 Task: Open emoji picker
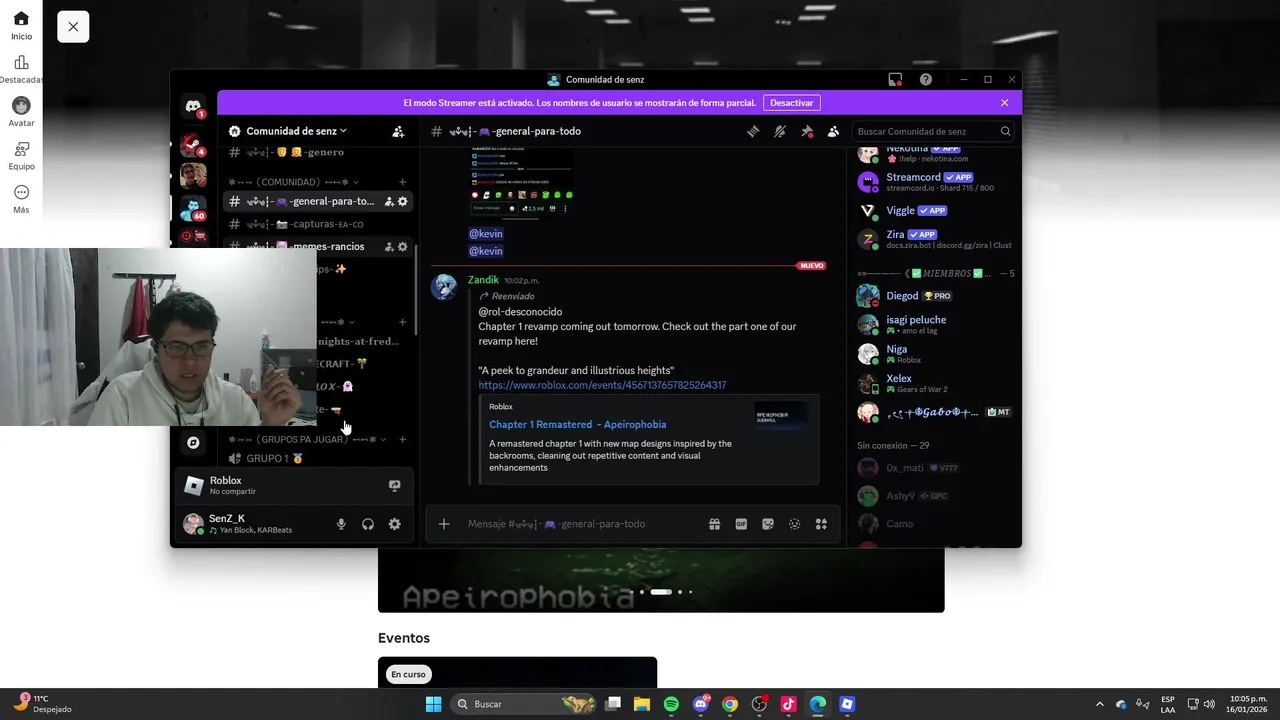(794, 524)
